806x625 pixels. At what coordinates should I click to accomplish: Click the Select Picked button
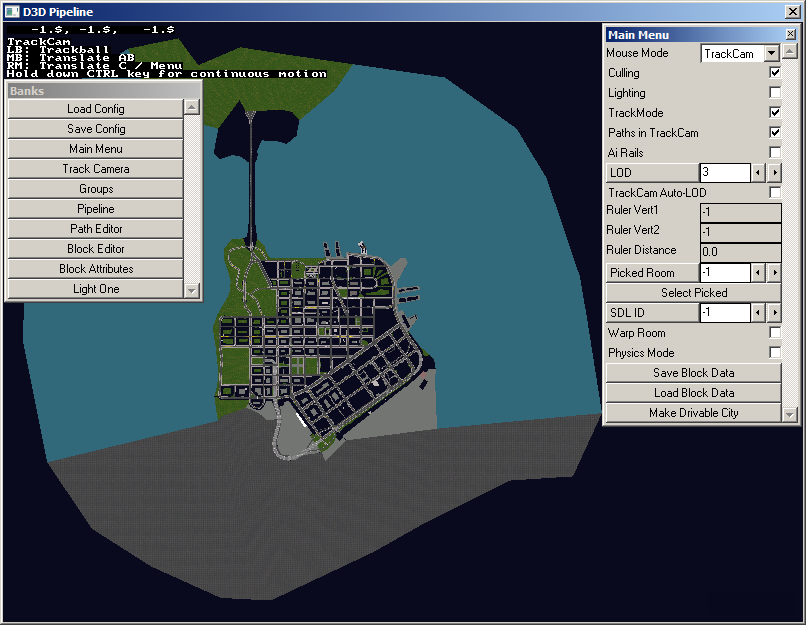coord(693,293)
